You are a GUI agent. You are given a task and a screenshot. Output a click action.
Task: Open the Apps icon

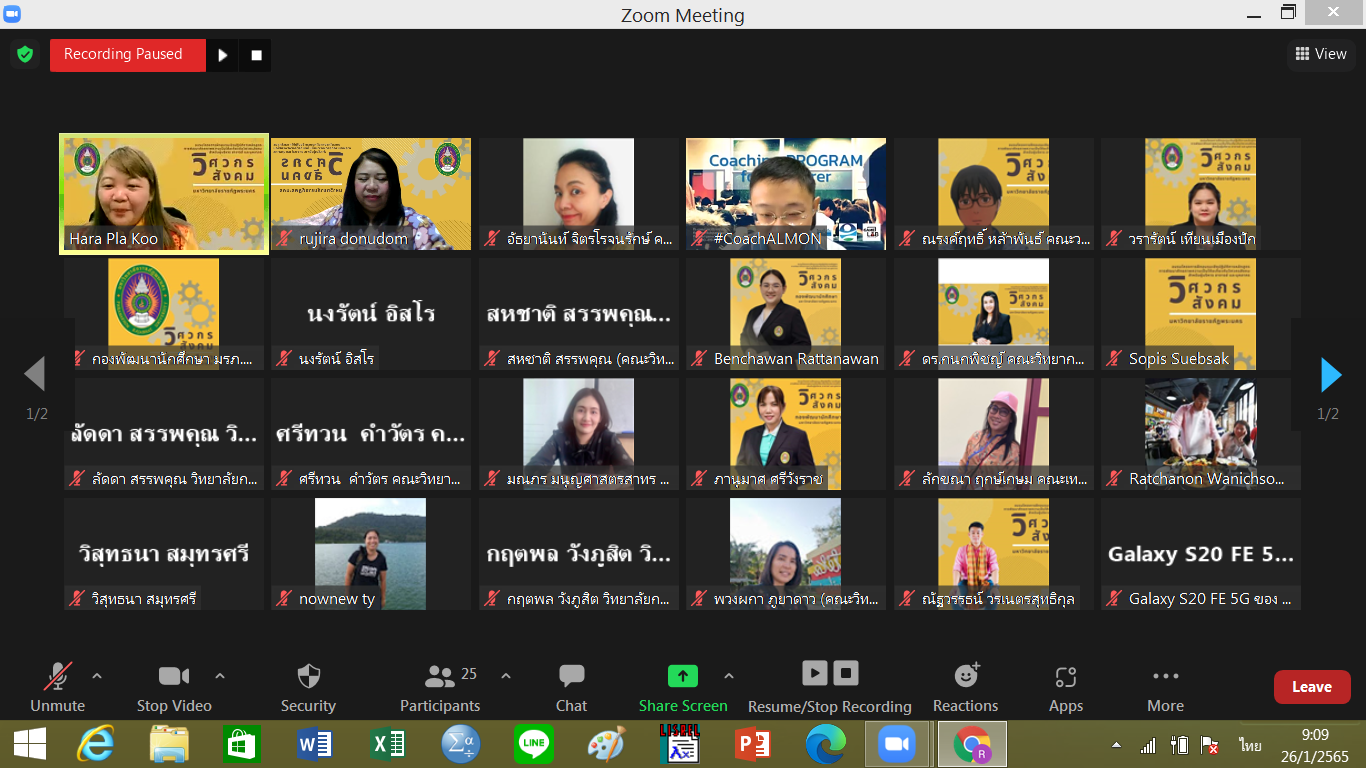click(x=1065, y=677)
